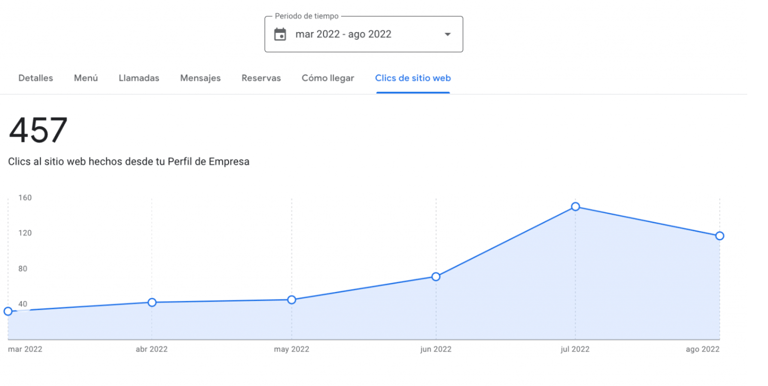Click the total clicks number 457
768x386 pixels.
pyautogui.click(x=38, y=130)
